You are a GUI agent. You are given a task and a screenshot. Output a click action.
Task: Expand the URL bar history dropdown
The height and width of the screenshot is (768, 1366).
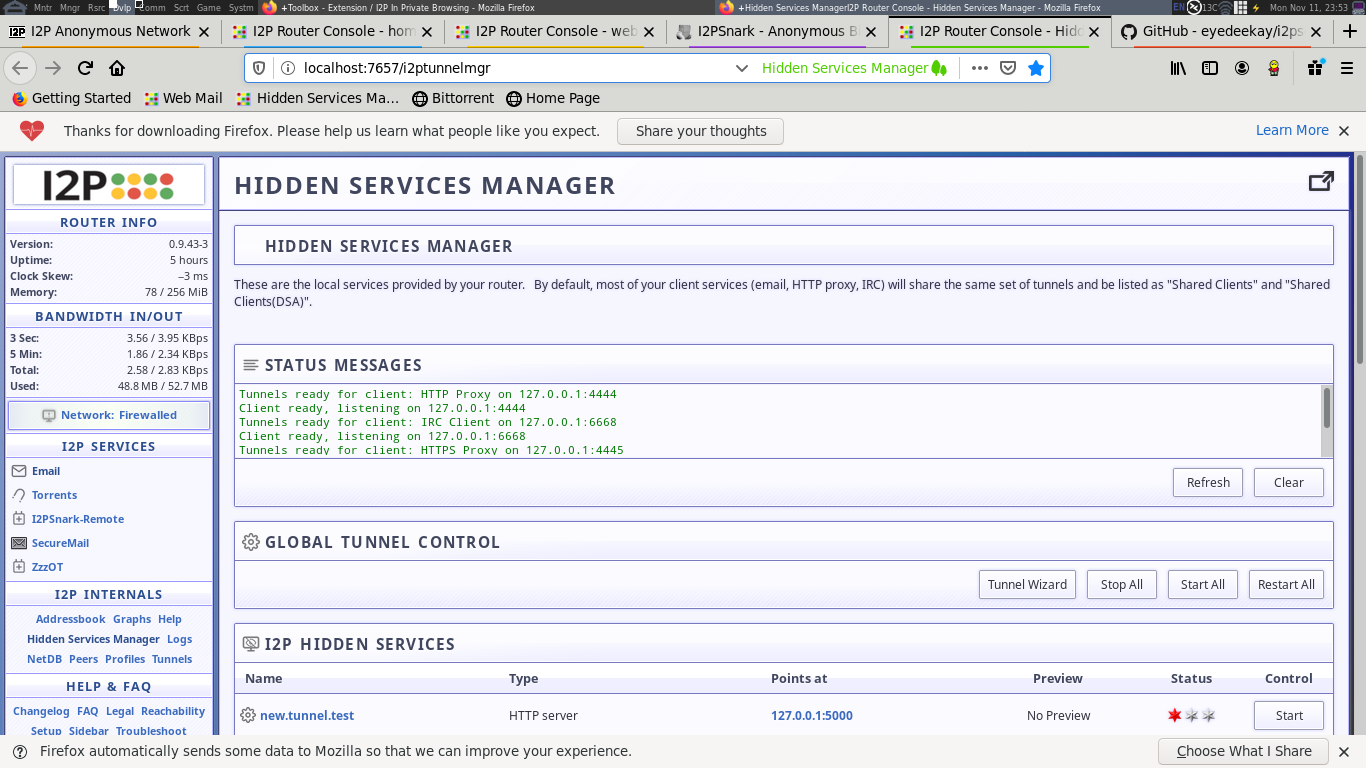[x=741, y=68]
